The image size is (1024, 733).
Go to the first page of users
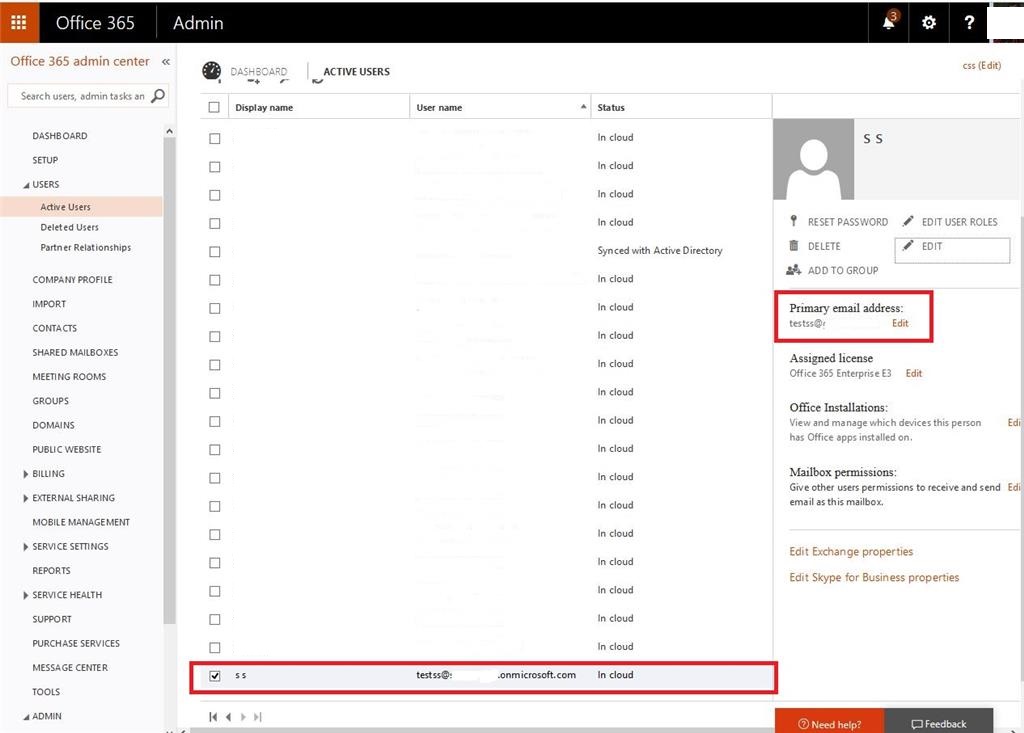pyautogui.click(x=213, y=717)
